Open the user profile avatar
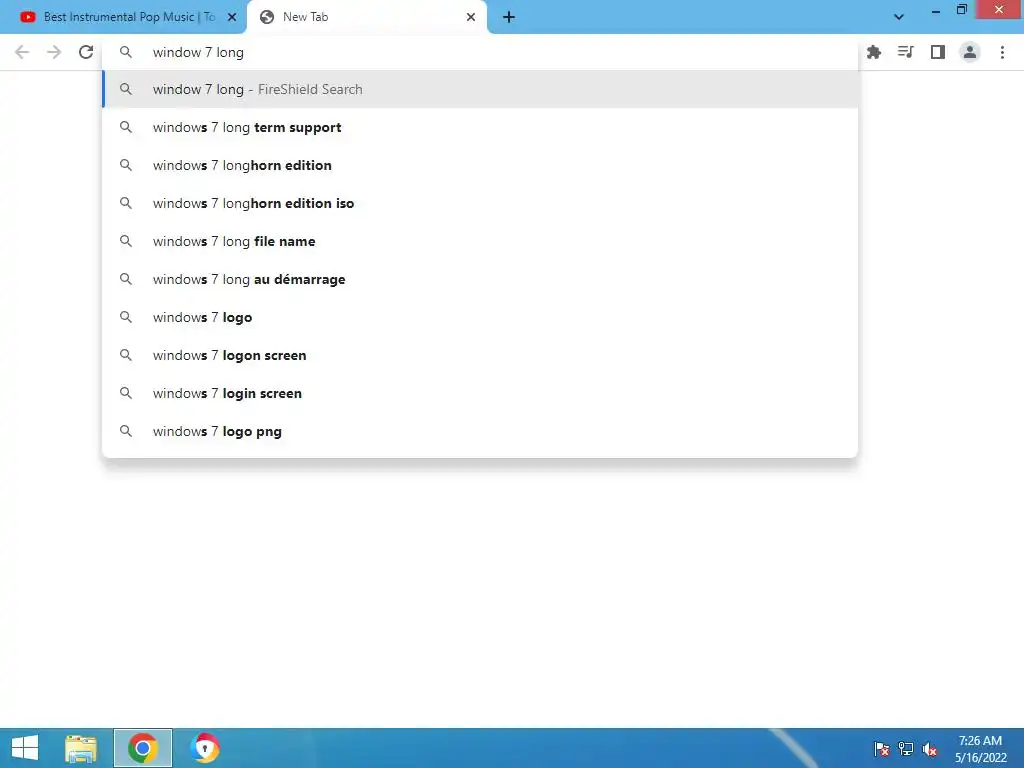The image size is (1024, 768). 970,52
